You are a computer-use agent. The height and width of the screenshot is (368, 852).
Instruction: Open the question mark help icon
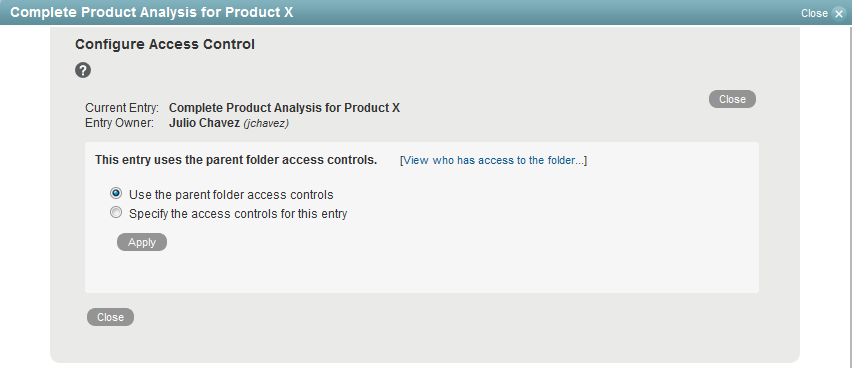[83, 70]
